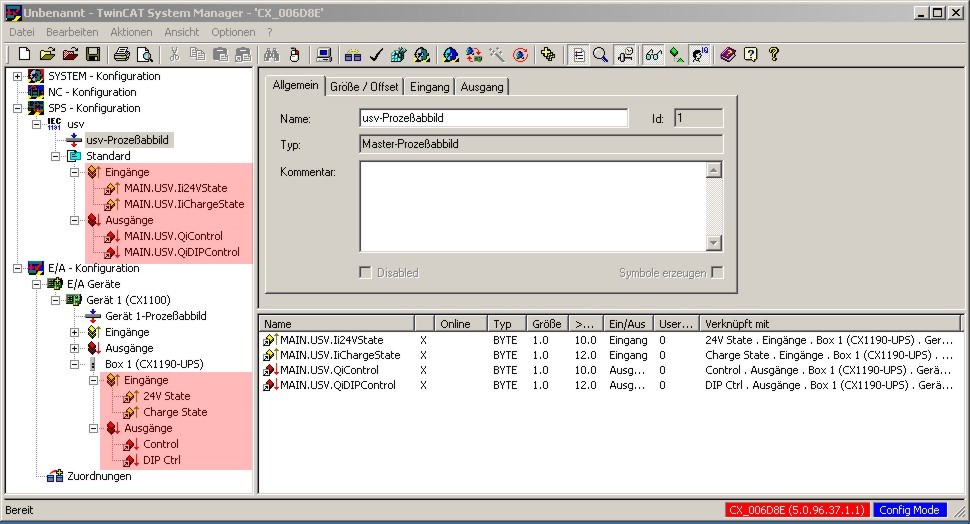970x524 pixels.
Task: Collapse the E/A Geräte node
Action: pyautogui.click(x=36, y=284)
